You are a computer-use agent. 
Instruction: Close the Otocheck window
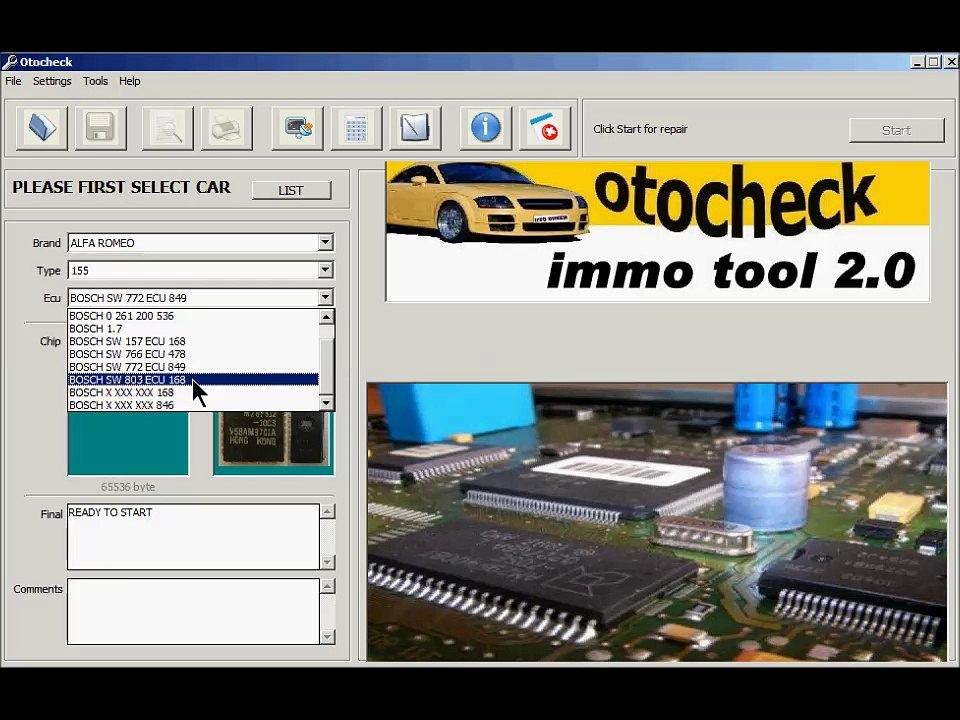[951, 62]
